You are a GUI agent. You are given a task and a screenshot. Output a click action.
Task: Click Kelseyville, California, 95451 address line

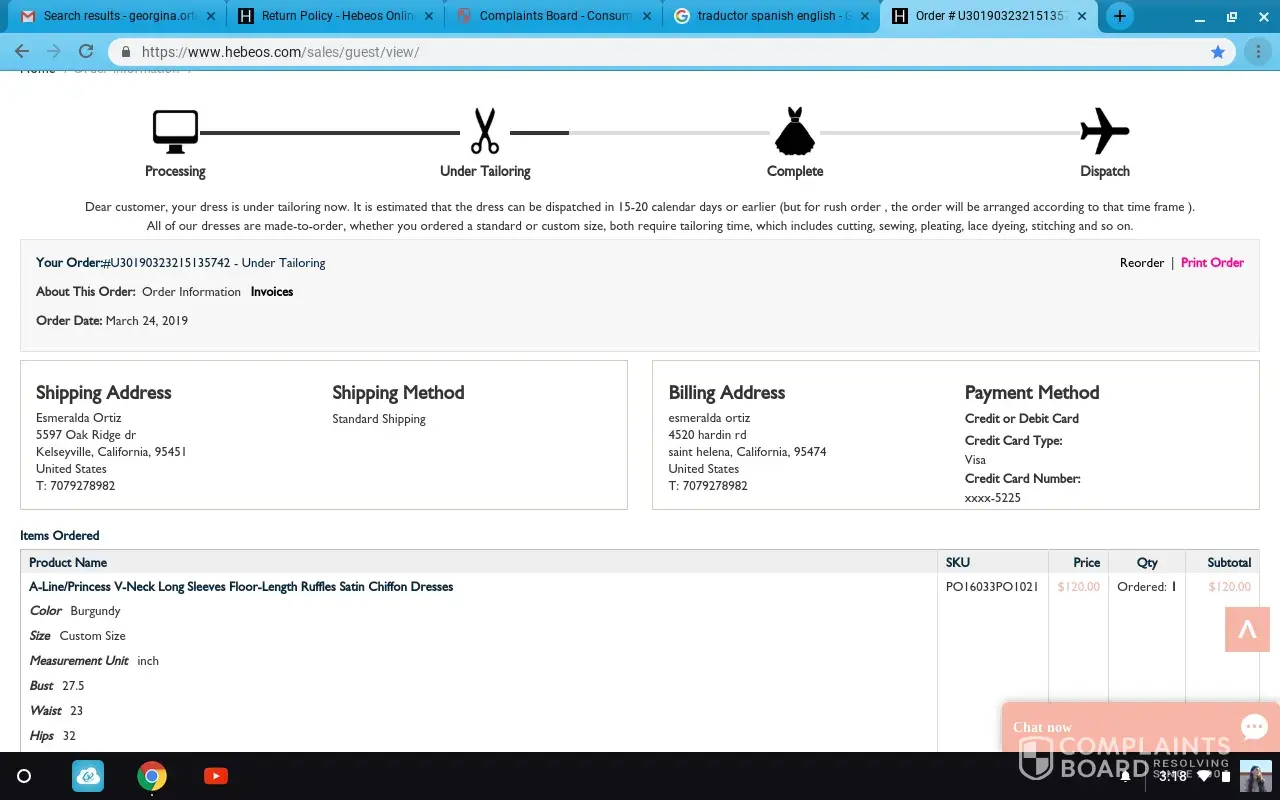point(111,452)
